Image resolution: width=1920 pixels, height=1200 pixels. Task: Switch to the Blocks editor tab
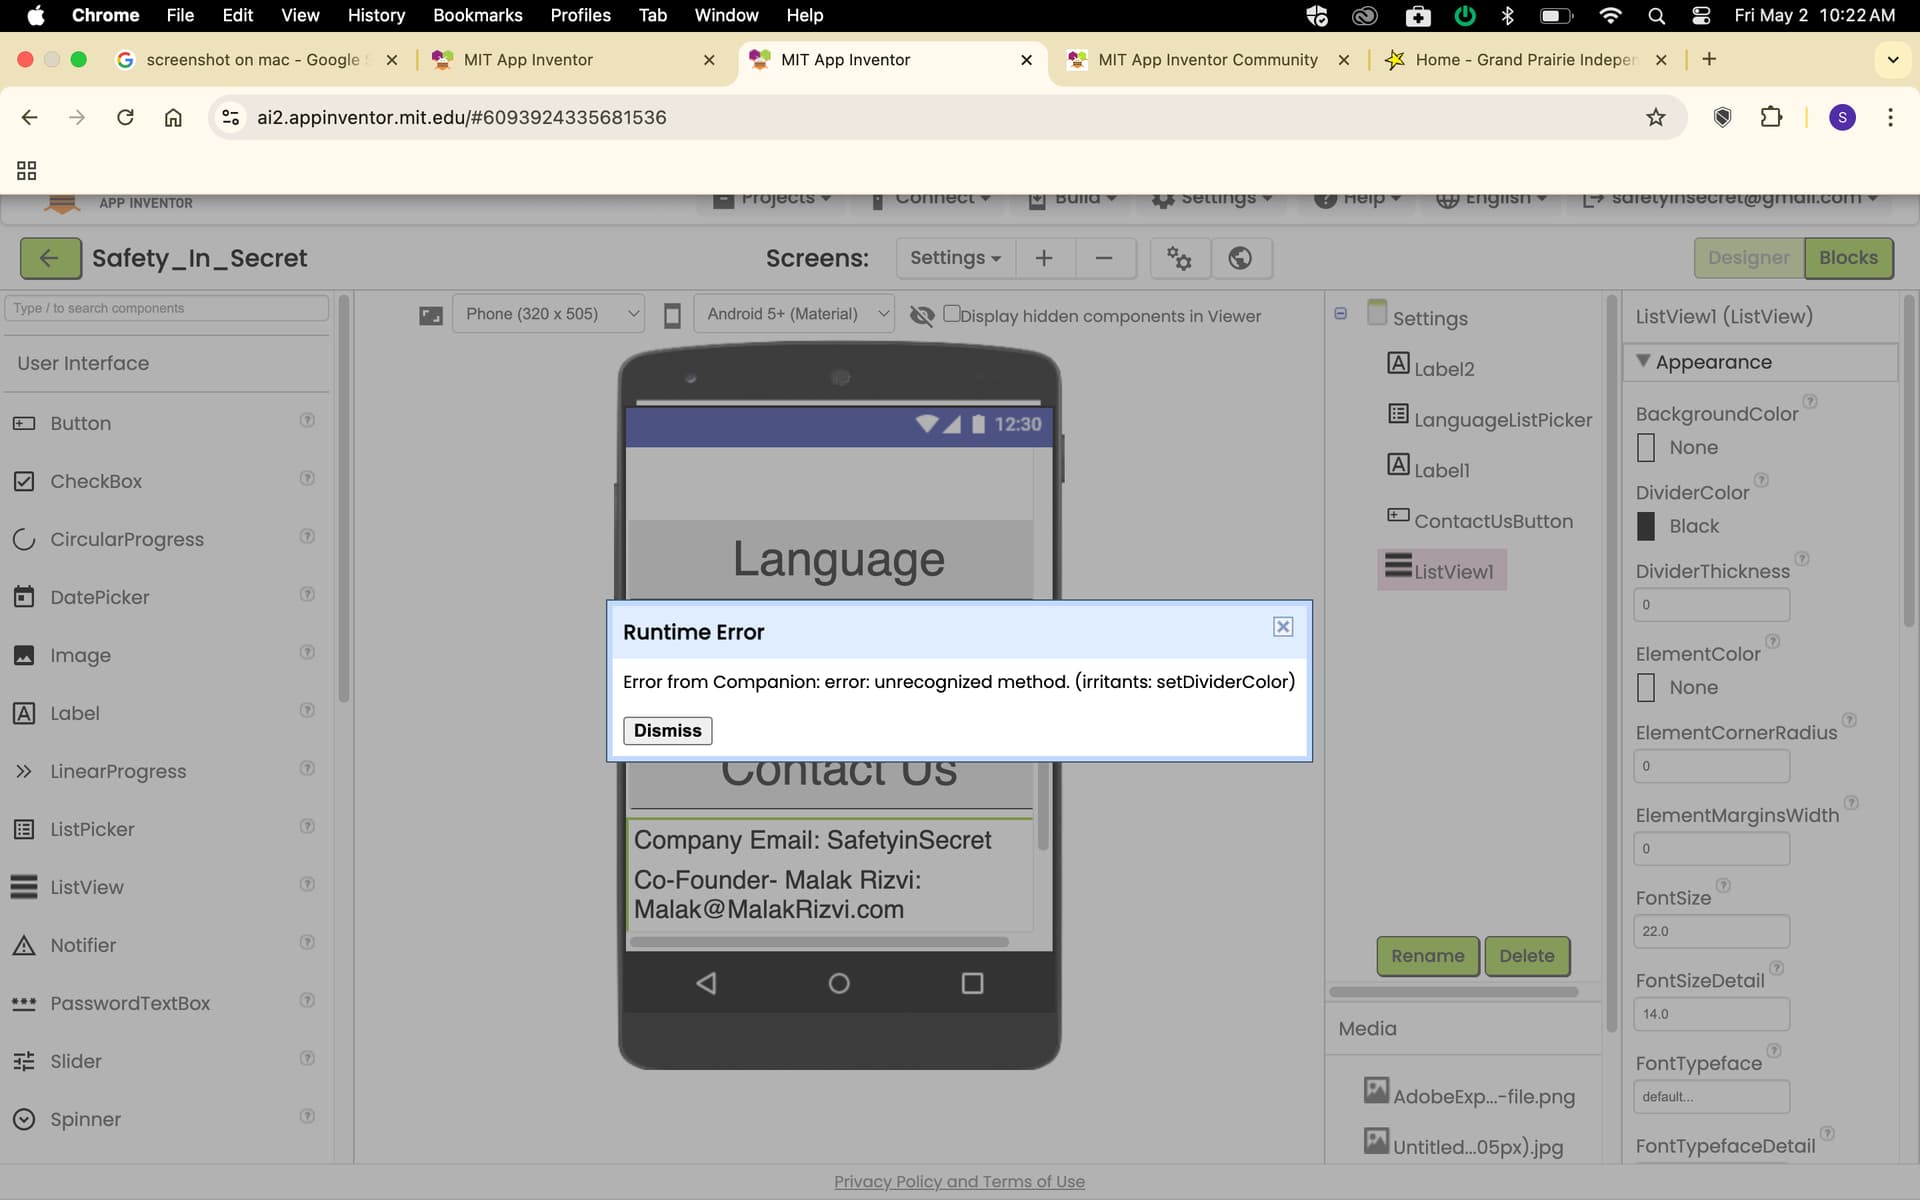click(x=1847, y=258)
